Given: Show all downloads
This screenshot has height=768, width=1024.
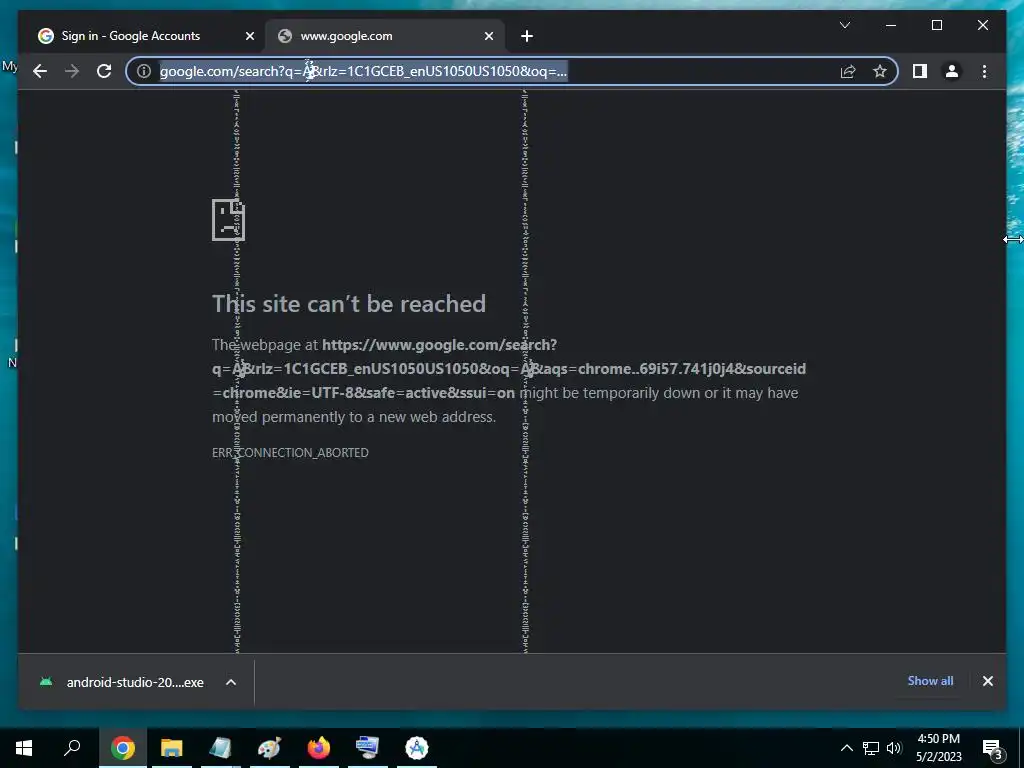Looking at the screenshot, I should [930, 680].
